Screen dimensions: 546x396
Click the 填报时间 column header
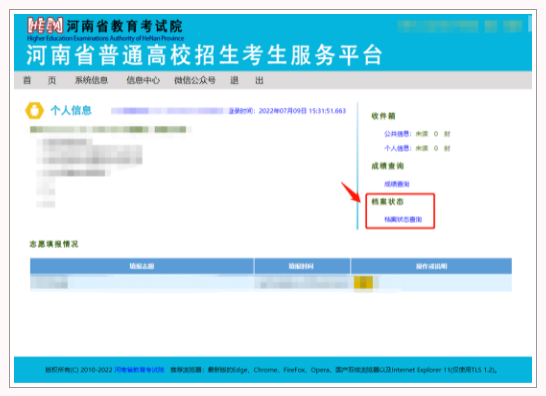click(x=302, y=266)
